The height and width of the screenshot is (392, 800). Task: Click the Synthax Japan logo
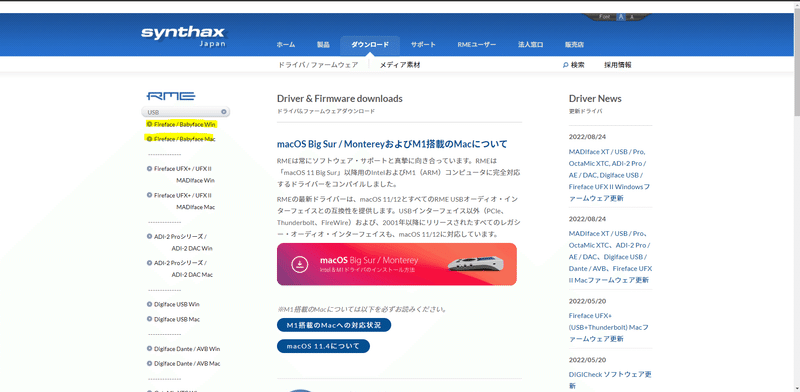[x=183, y=36]
